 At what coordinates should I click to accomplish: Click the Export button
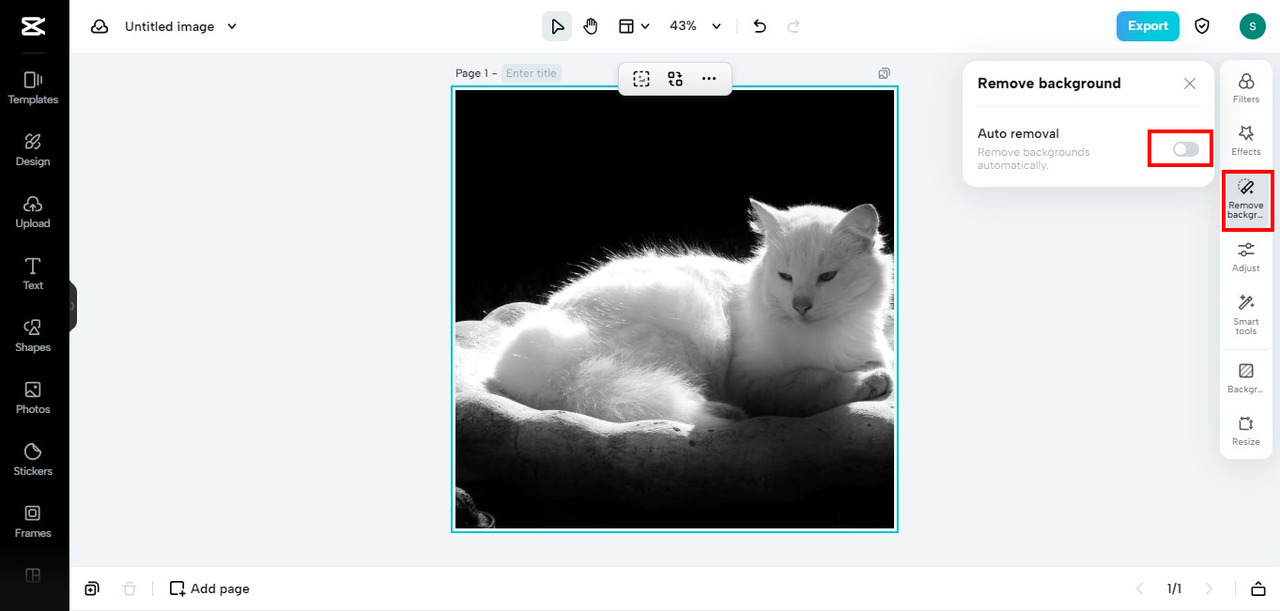tap(1147, 26)
